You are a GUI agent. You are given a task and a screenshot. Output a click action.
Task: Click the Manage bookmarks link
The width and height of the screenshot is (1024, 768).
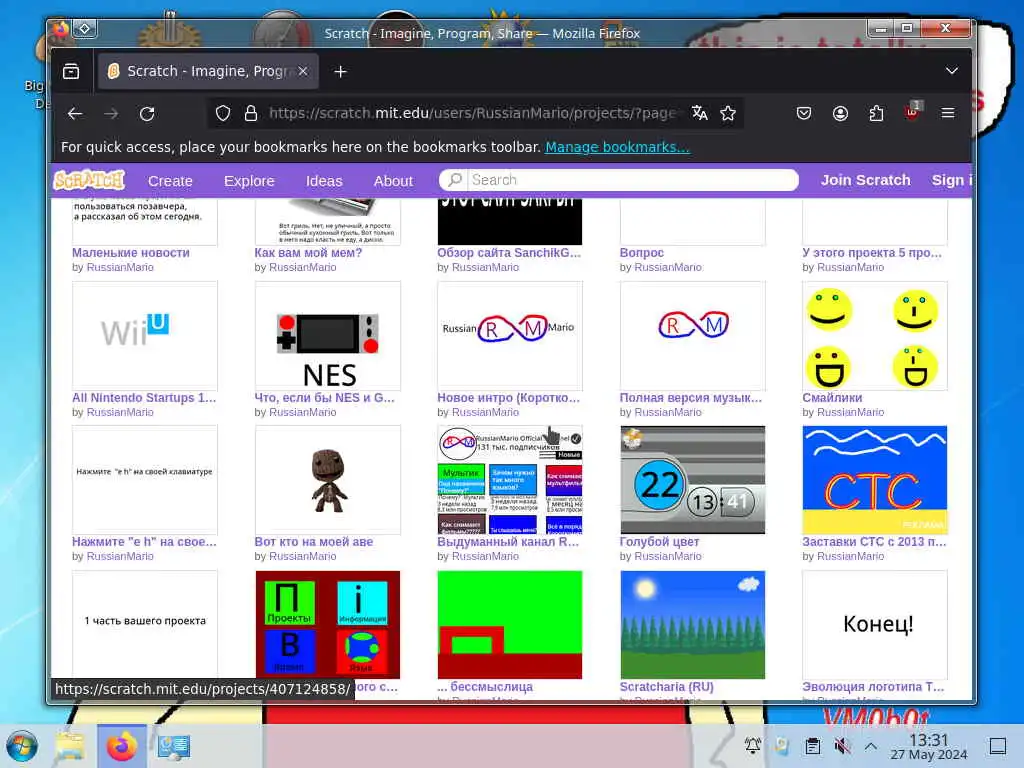(x=617, y=147)
